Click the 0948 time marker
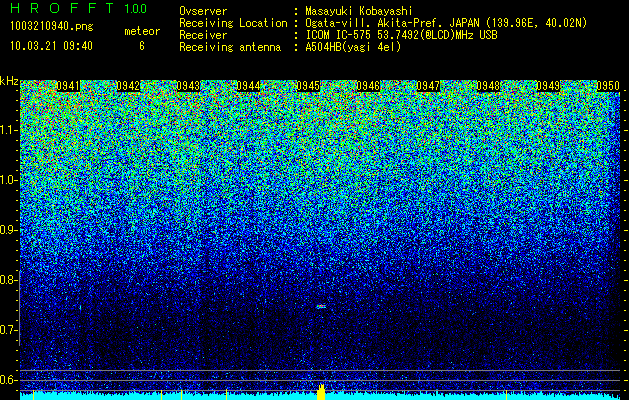 click(488, 86)
